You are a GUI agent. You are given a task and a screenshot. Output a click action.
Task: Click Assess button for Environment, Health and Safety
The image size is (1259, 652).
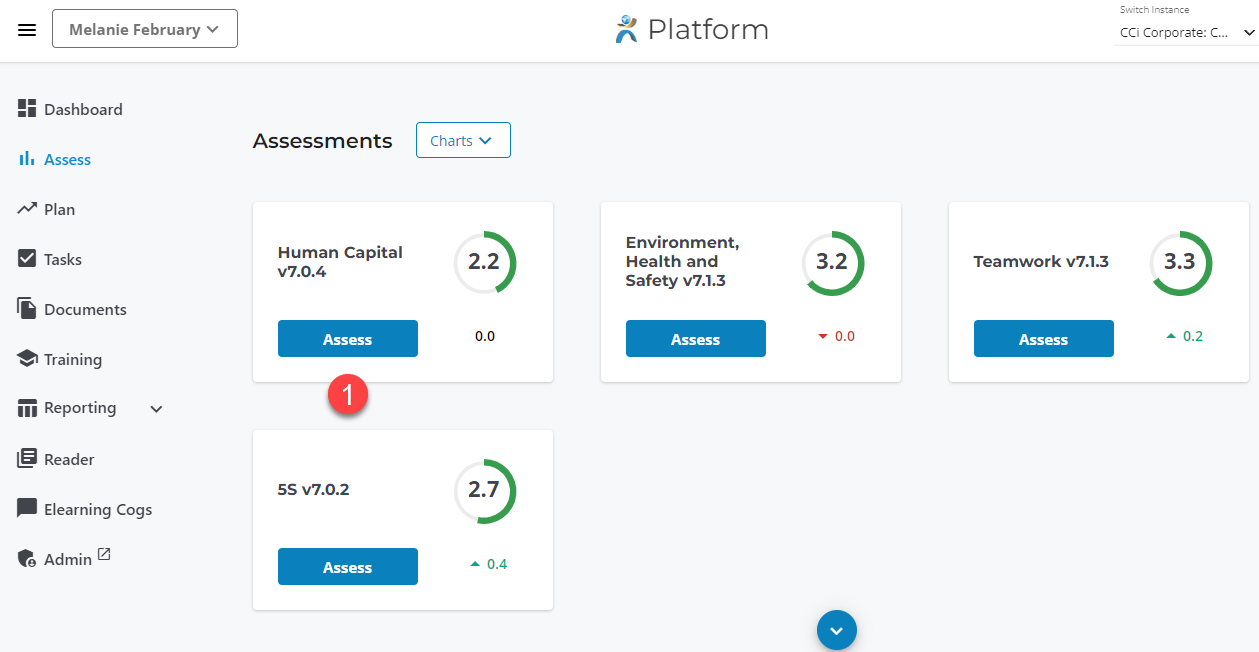pos(696,339)
